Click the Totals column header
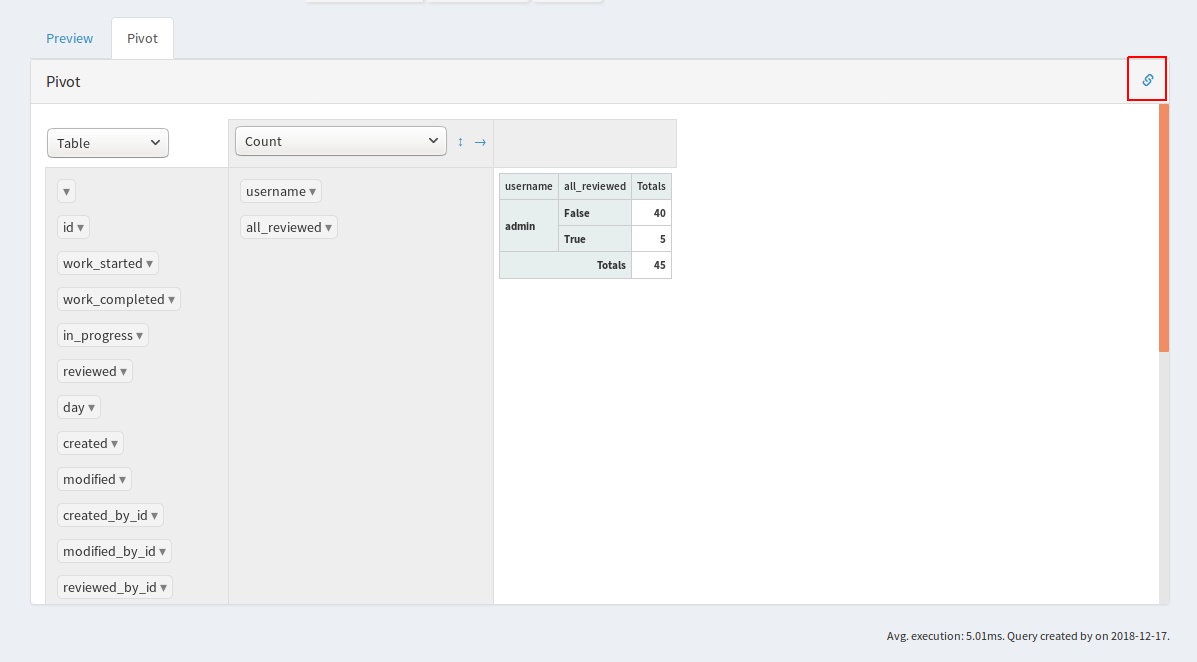 coord(651,186)
